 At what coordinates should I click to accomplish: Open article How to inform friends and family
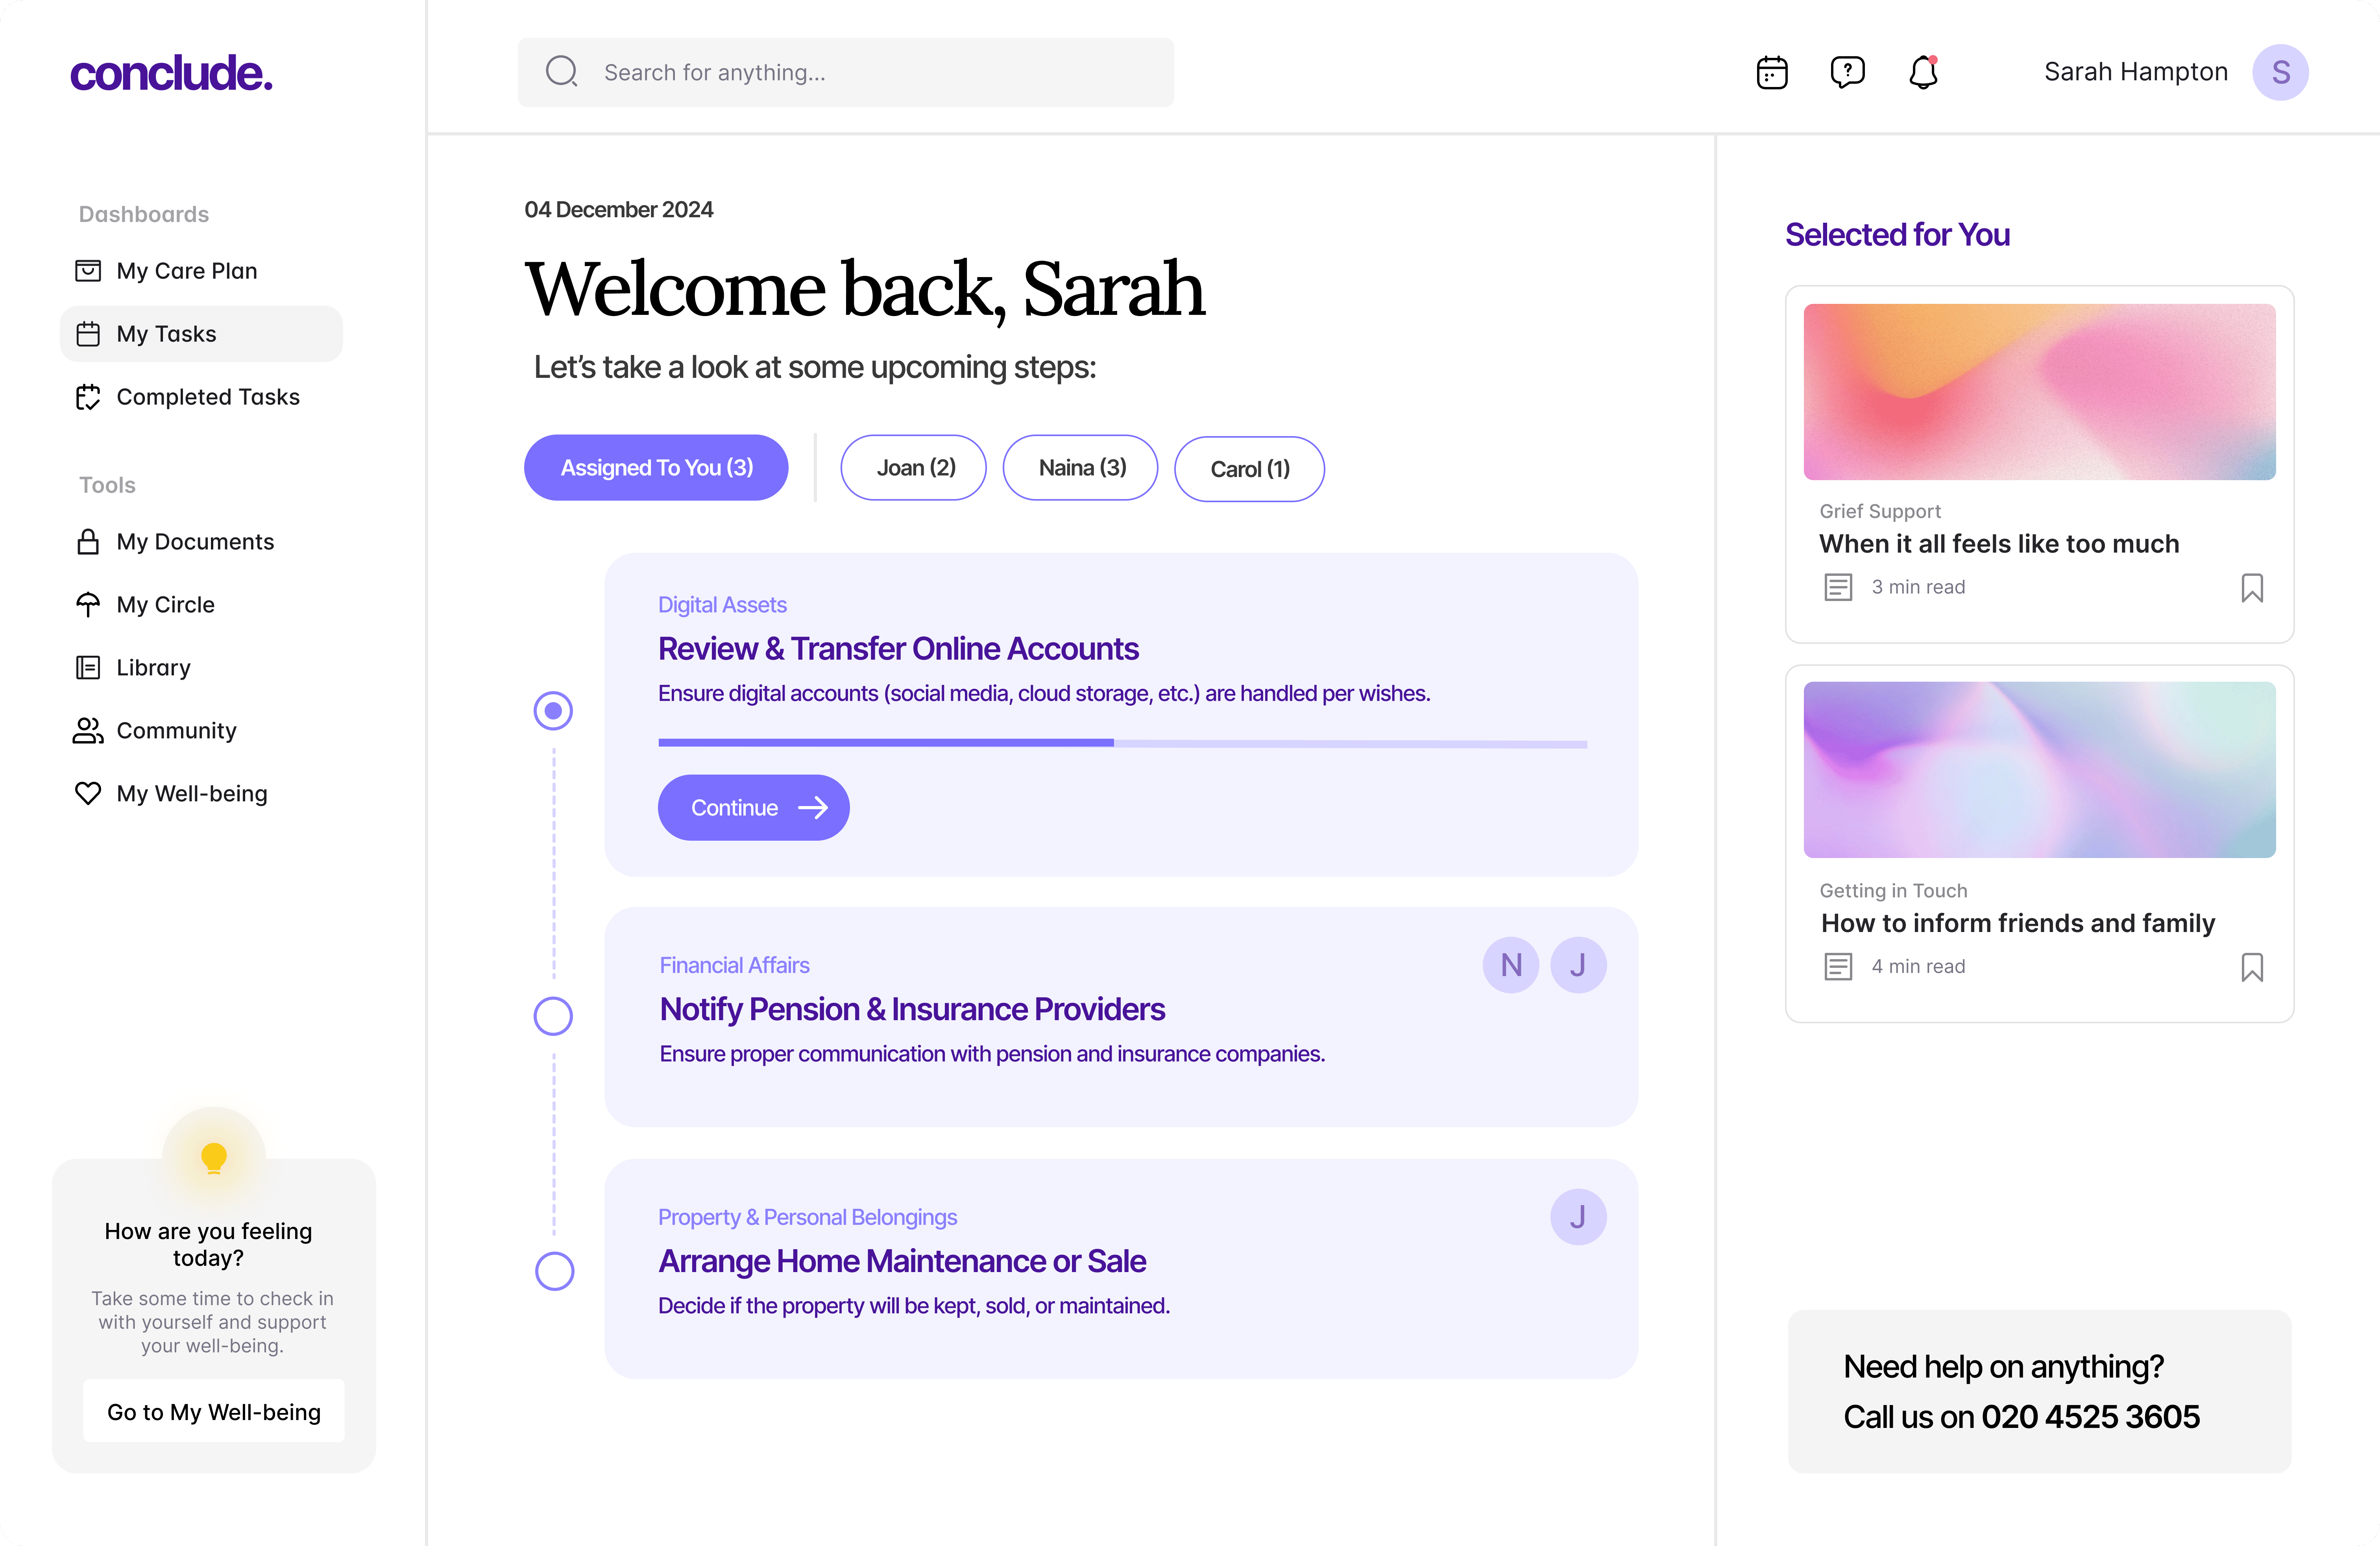2018,923
